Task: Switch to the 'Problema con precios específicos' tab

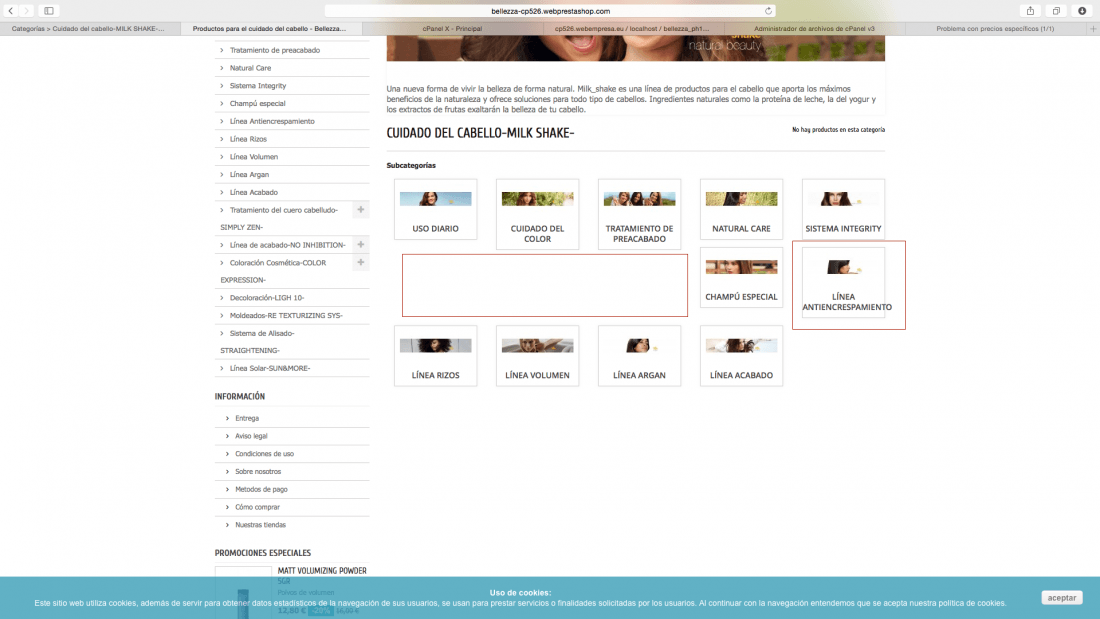Action: tap(995, 29)
